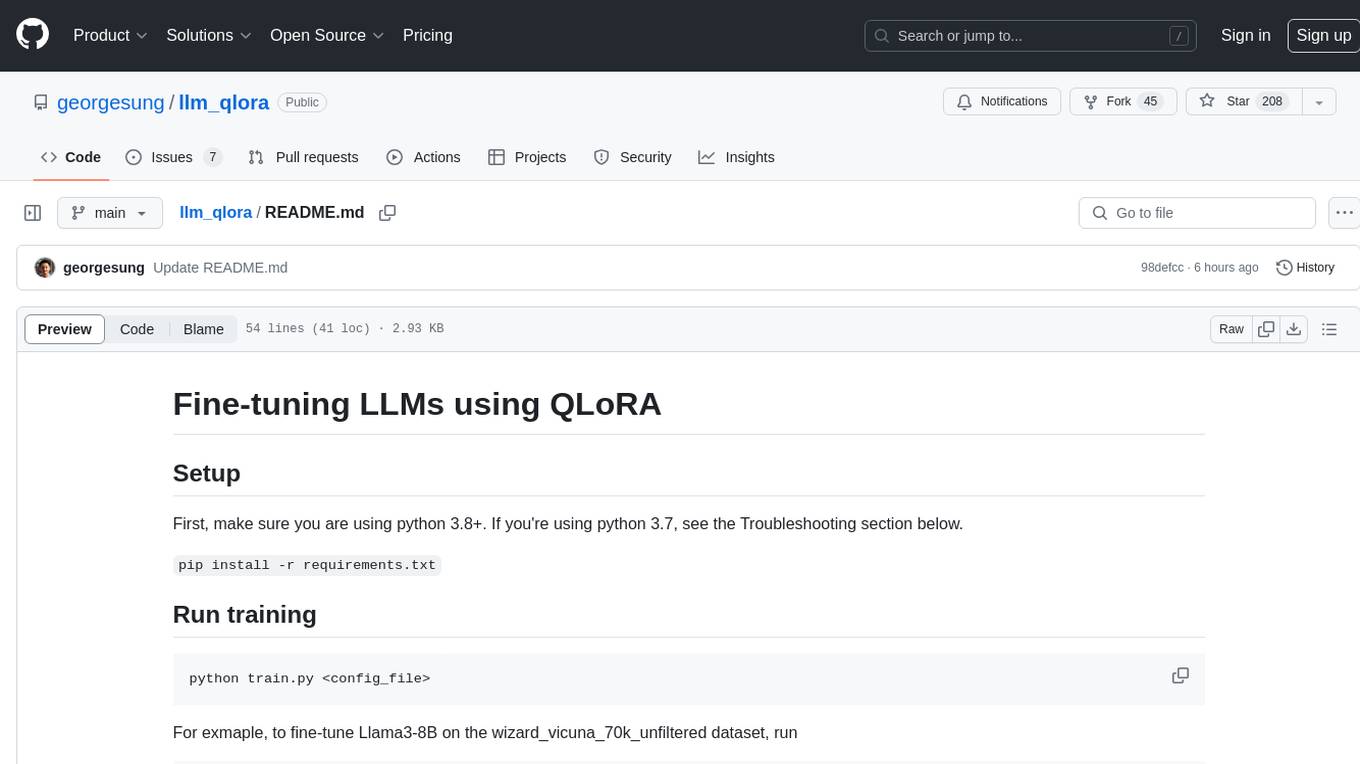Viewport: 1360px width, 764px height.
Task: Select the Preview view toggle
Action: (65, 329)
